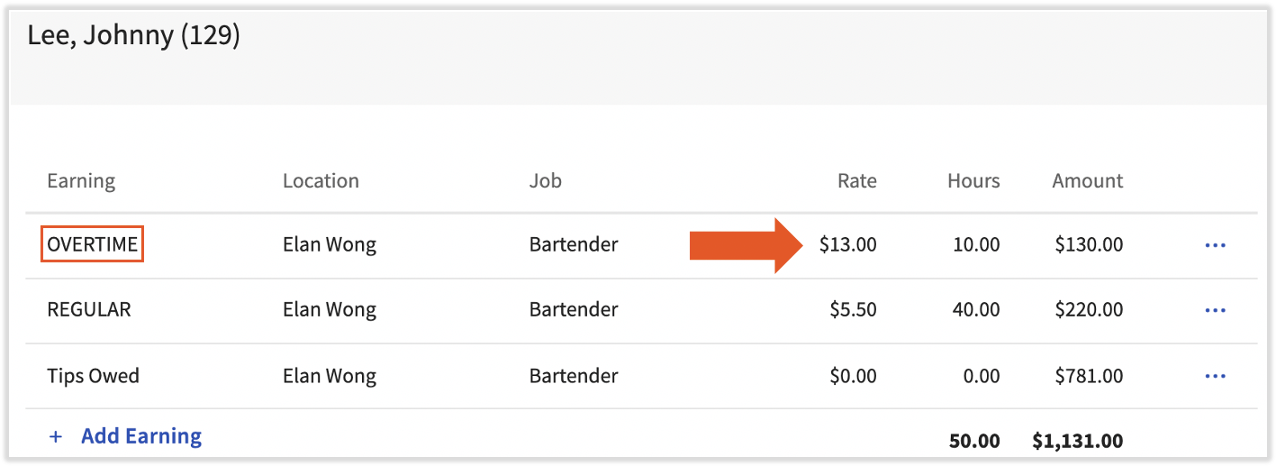Click the Lee, Johnny (129) employee heading
Viewport: 1278px width, 468px height.
(134, 36)
